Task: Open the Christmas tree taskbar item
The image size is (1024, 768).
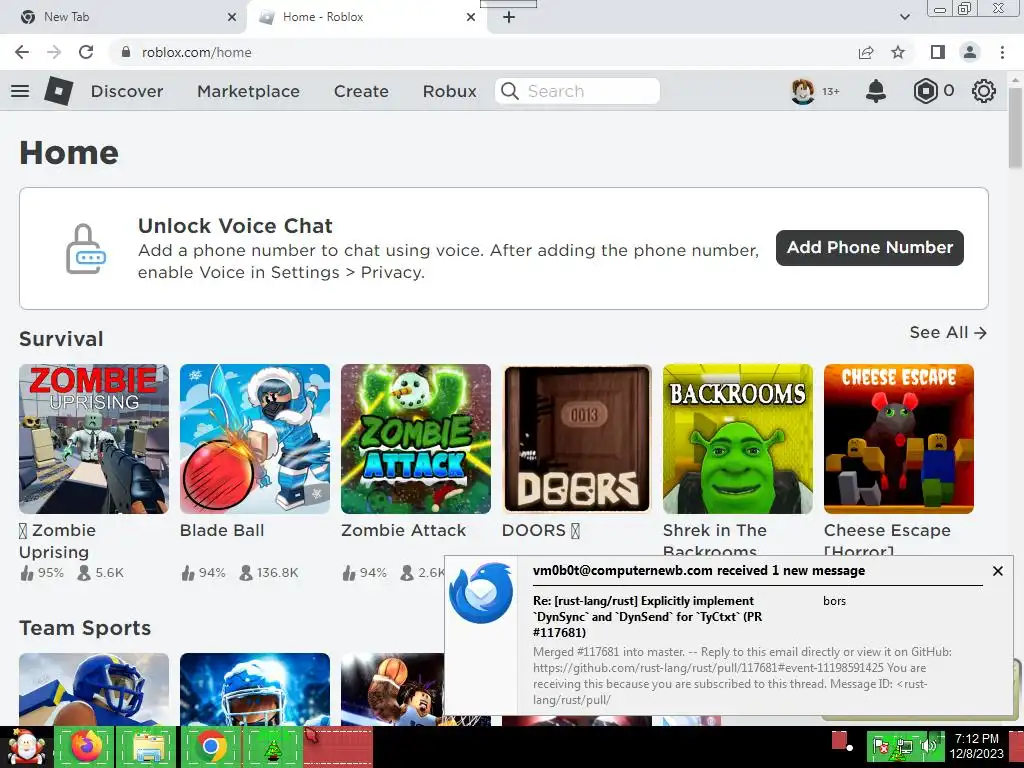Action: pos(272,746)
